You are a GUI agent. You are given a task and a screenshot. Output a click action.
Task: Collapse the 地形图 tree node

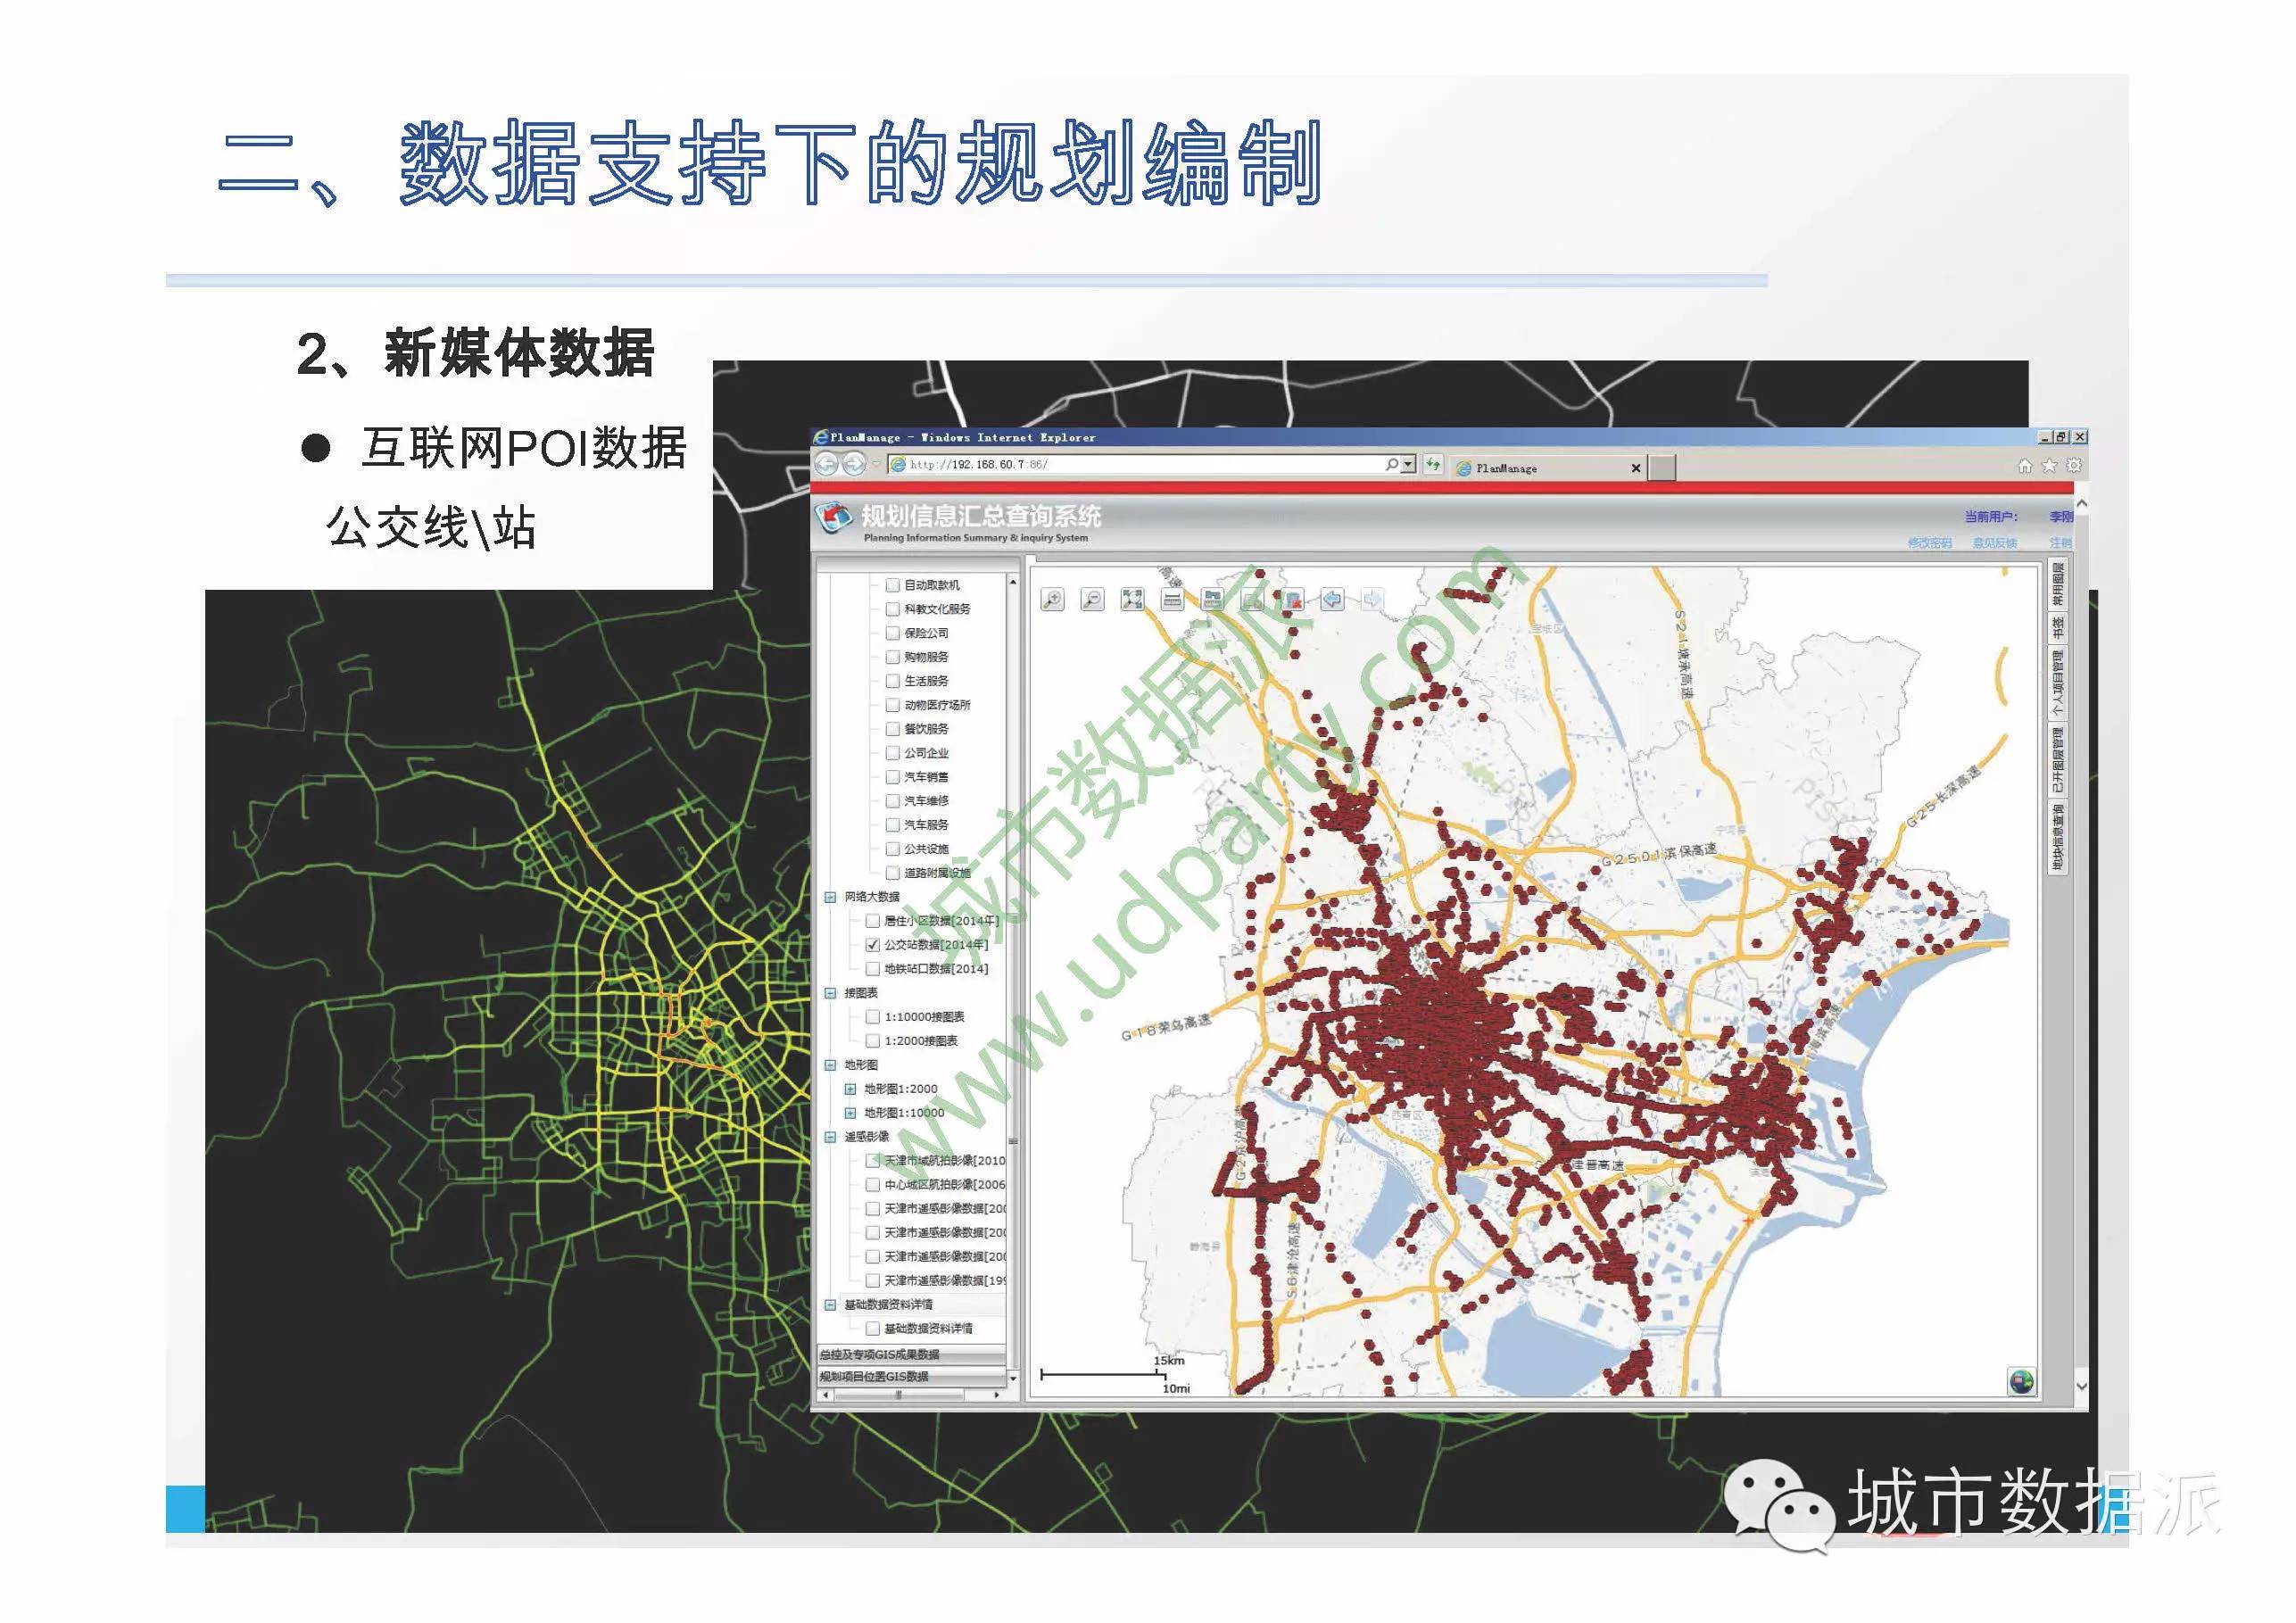pos(830,1065)
